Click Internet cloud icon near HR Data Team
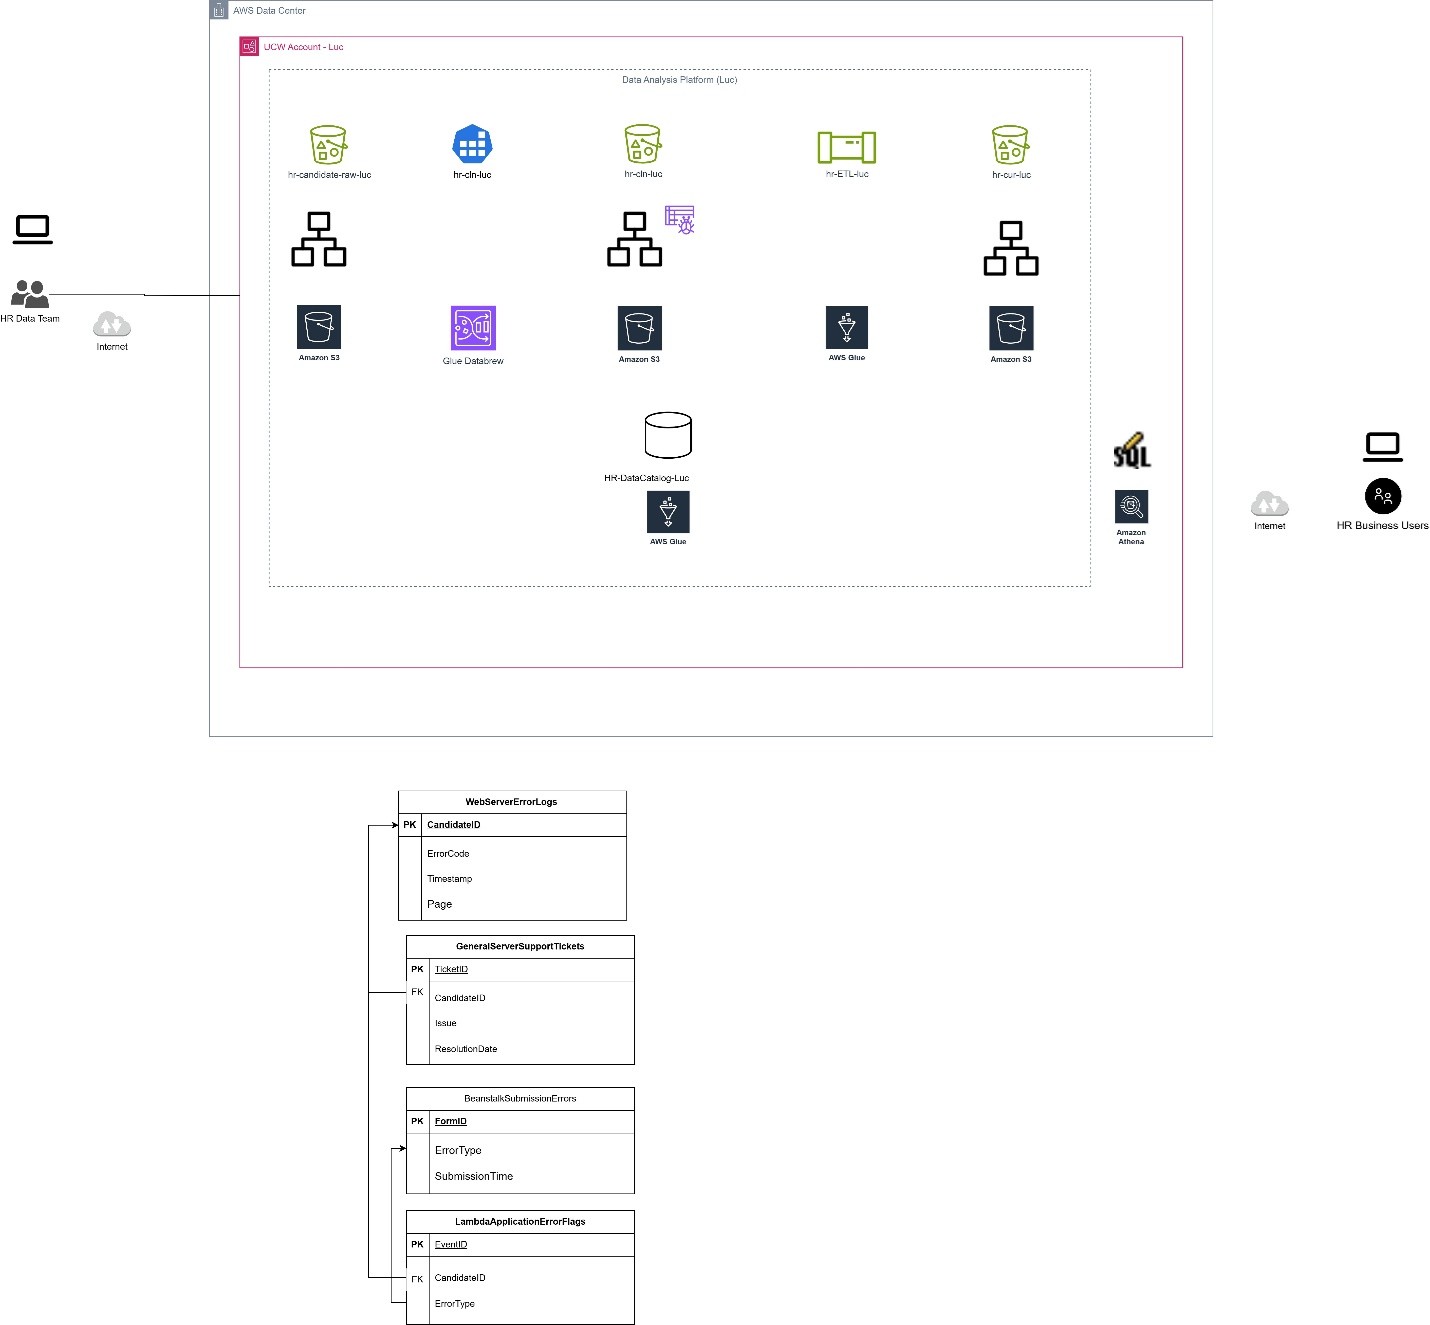 [112, 325]
